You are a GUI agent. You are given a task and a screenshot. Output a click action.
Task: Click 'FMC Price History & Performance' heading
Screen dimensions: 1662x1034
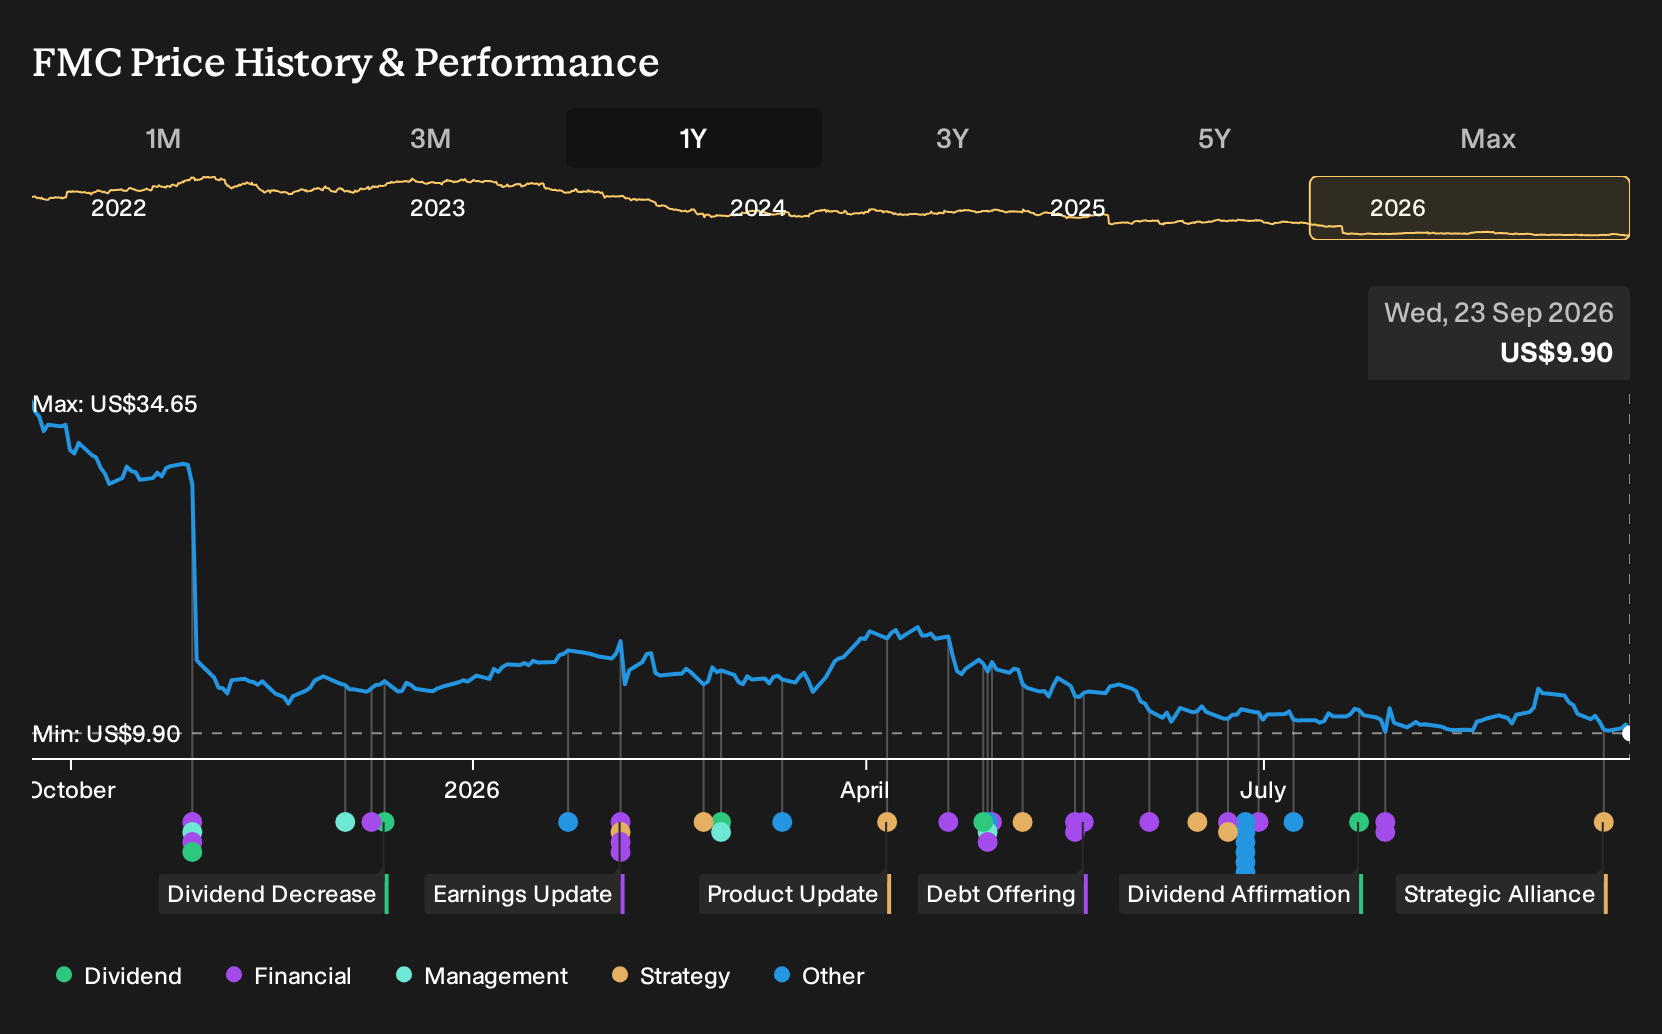tap(346, 62)
